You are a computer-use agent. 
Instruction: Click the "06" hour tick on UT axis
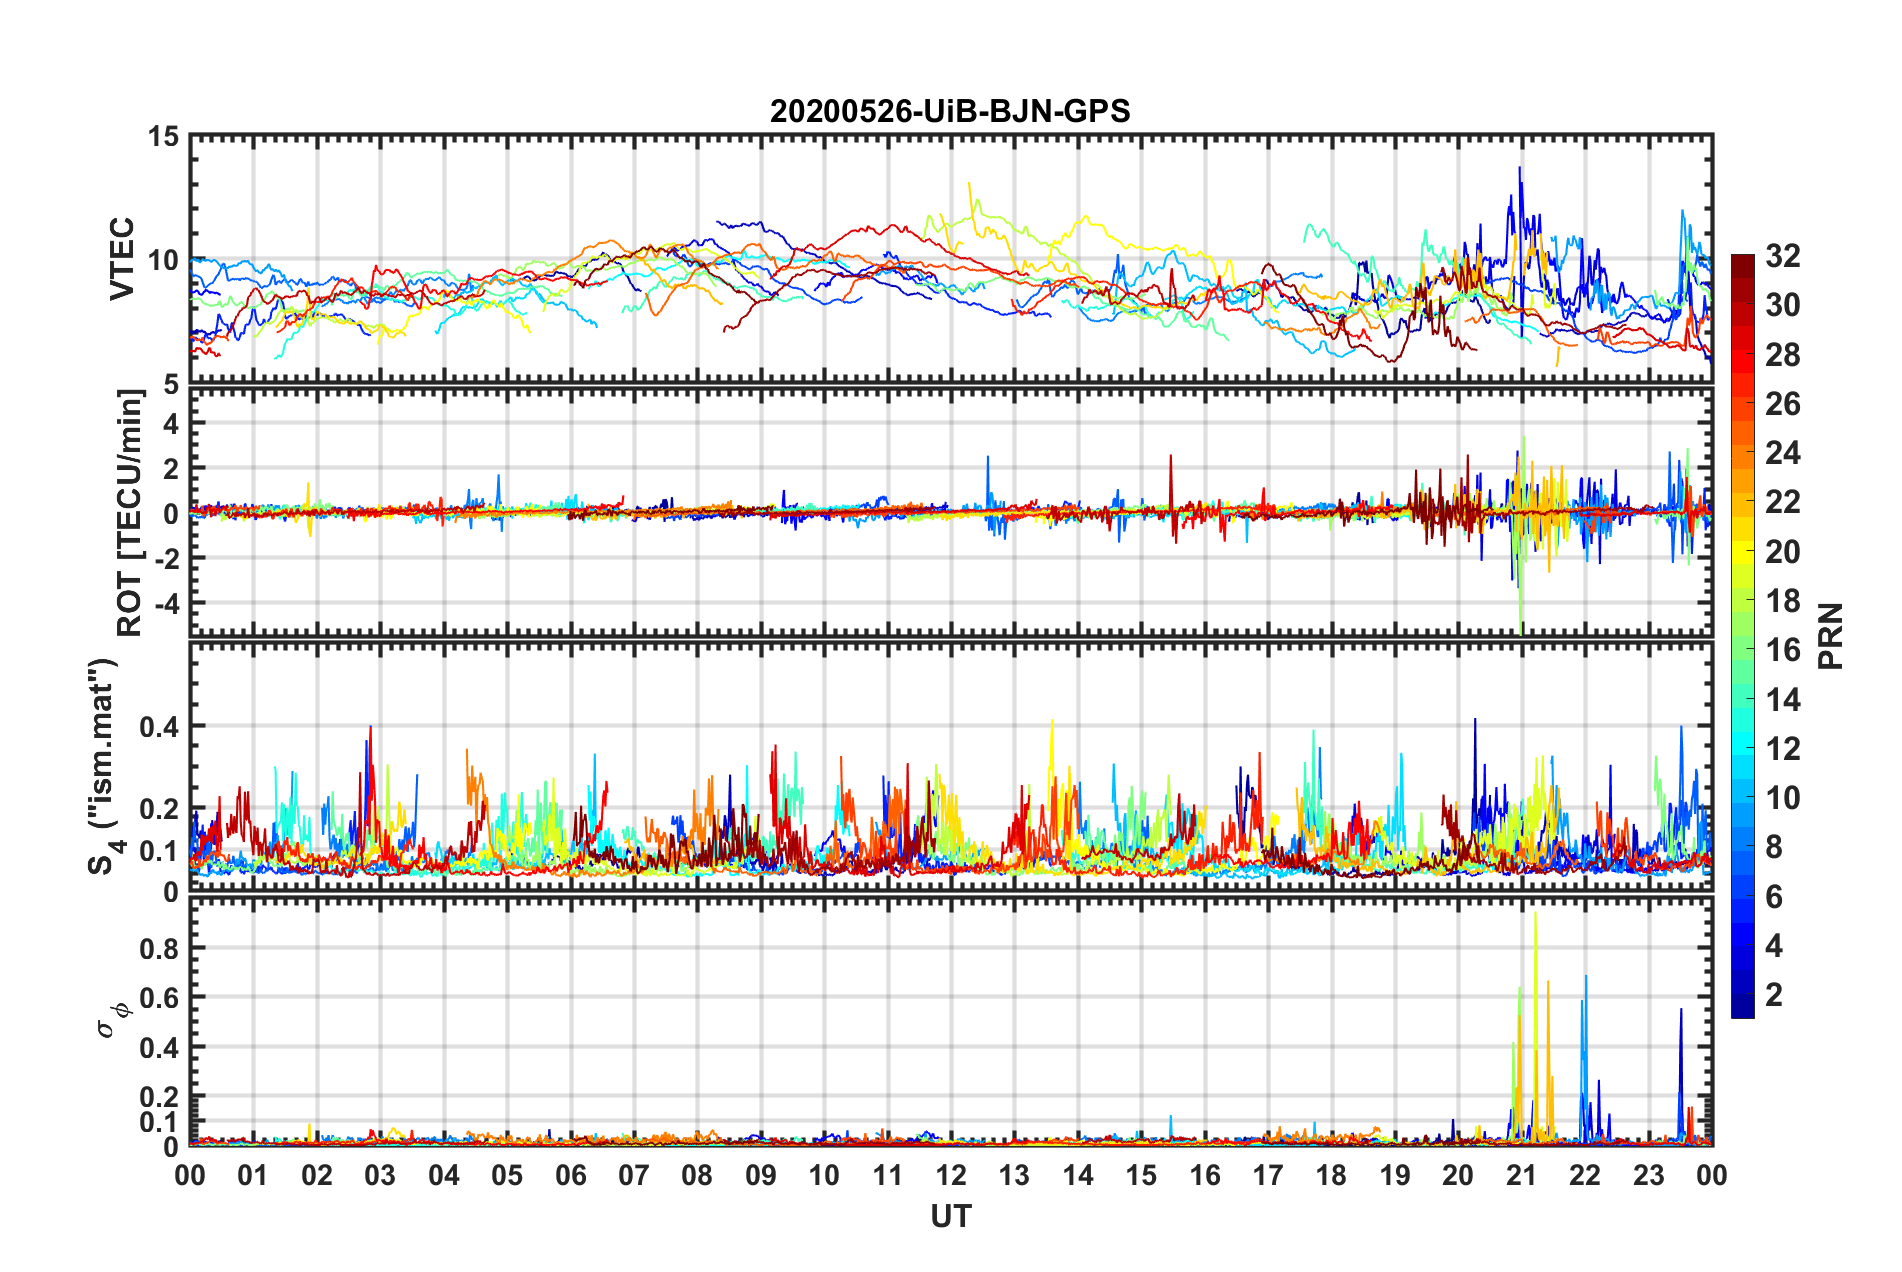(571, 1175)
